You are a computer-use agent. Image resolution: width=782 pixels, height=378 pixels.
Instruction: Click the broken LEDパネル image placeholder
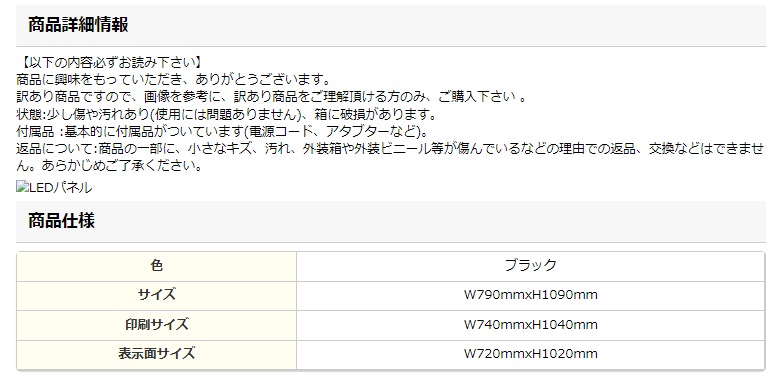coord(54,188)
